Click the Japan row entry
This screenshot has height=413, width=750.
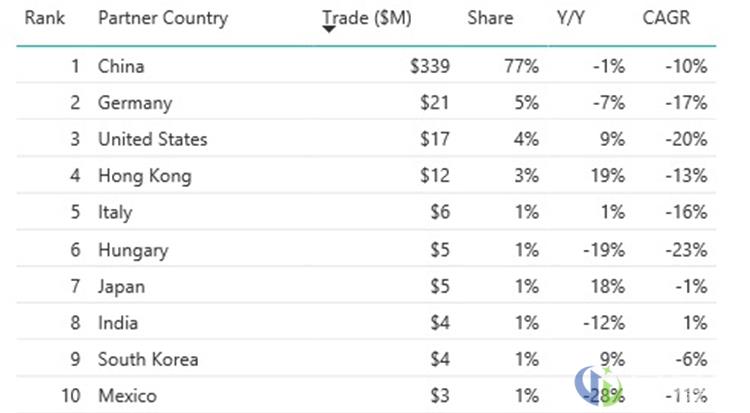tap(366, 286)
